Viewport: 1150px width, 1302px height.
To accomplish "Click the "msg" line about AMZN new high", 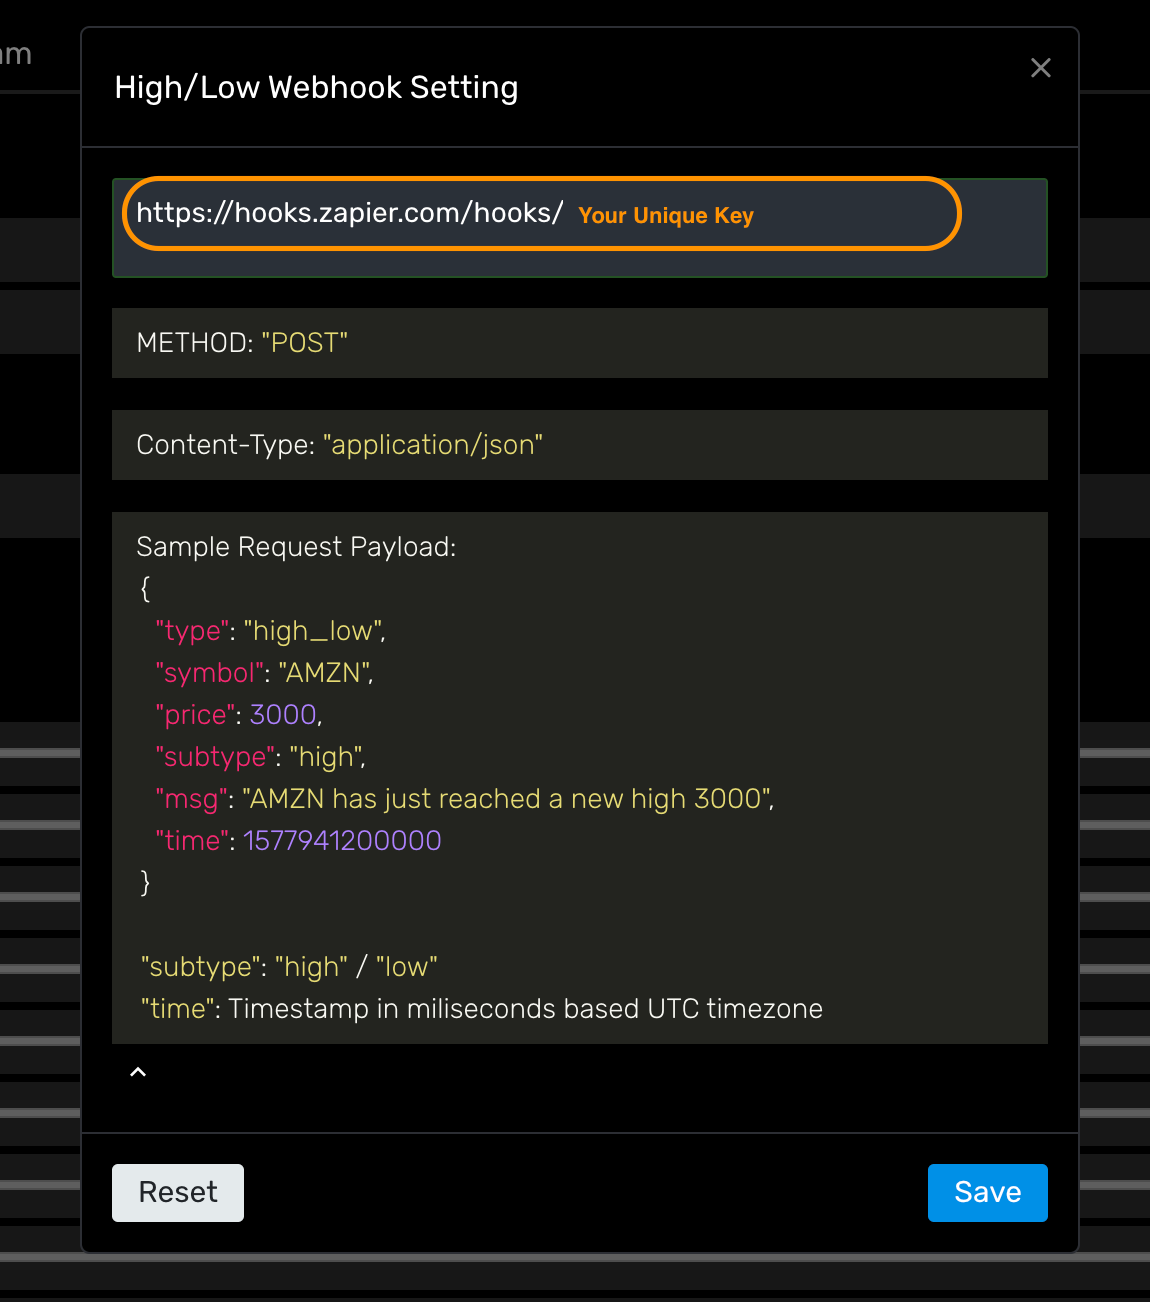I will pyautogui.click(x=465, y=799).
